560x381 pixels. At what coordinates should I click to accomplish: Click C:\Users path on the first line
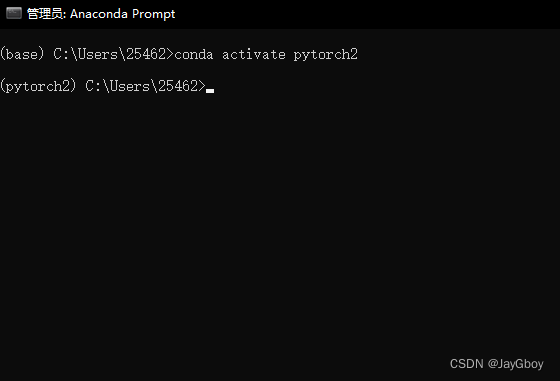coord(85,54)
